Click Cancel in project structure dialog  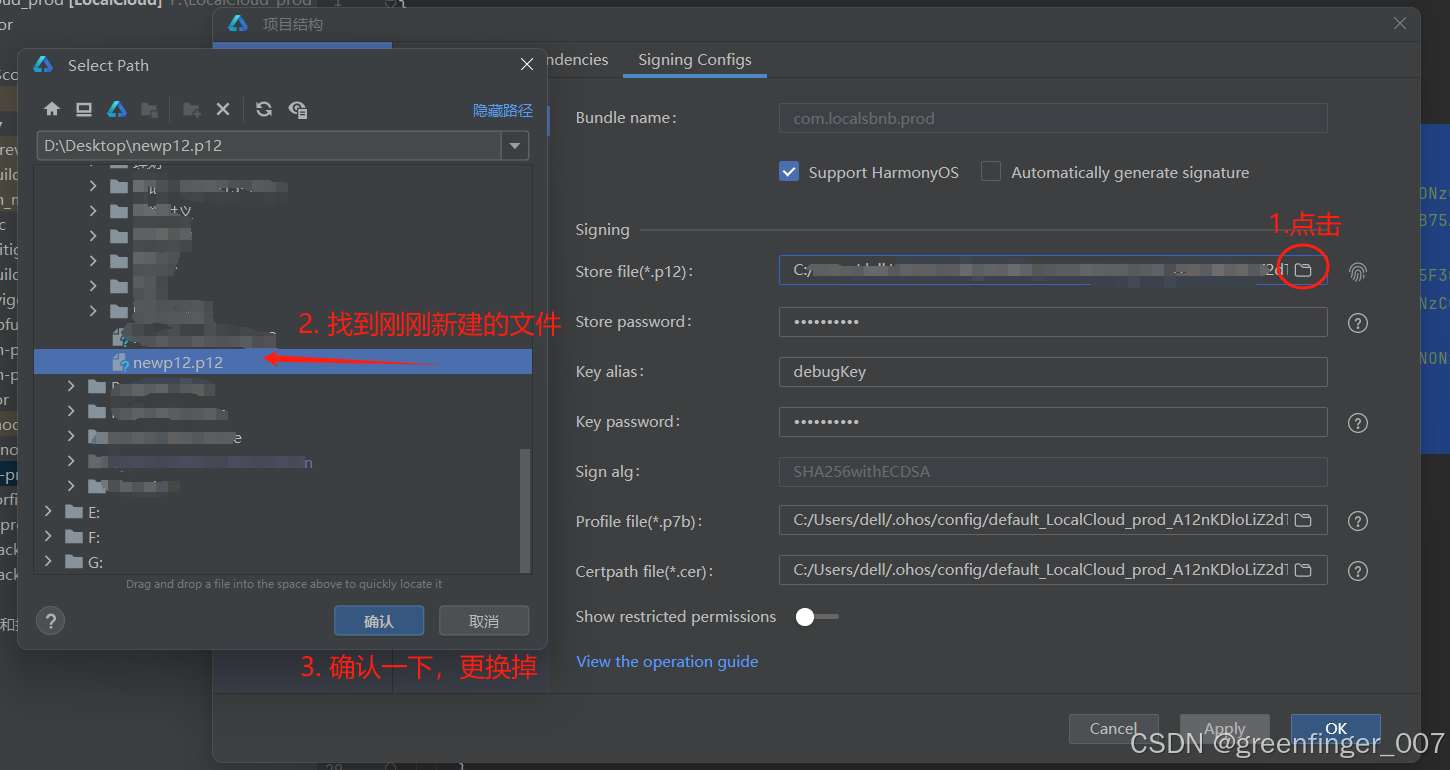pyautogui.click(x=1113, y=728)
